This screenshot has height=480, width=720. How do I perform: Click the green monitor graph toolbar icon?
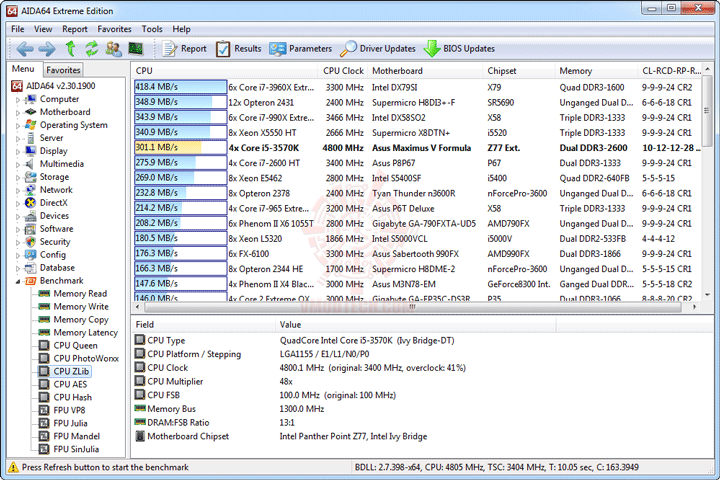click(x=135, y=48)
